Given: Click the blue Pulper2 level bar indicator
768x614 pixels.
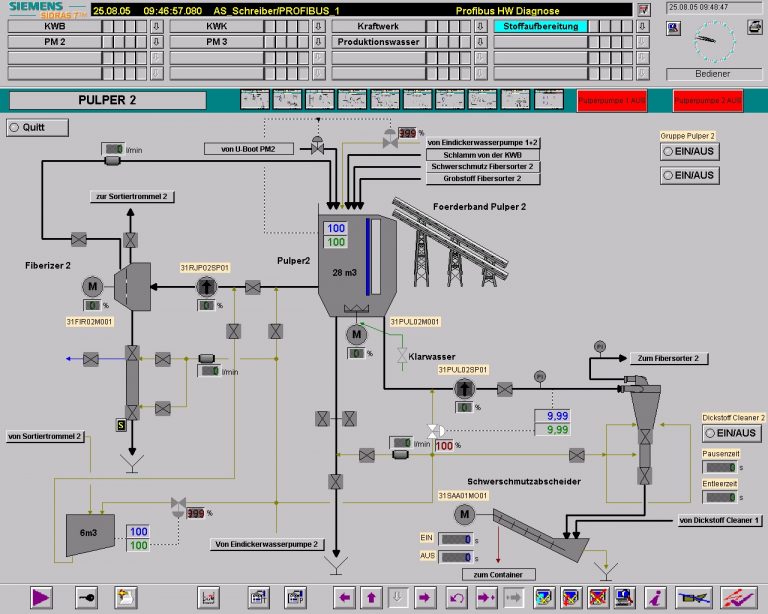Looking at the screenshot, I should point(370,254).
